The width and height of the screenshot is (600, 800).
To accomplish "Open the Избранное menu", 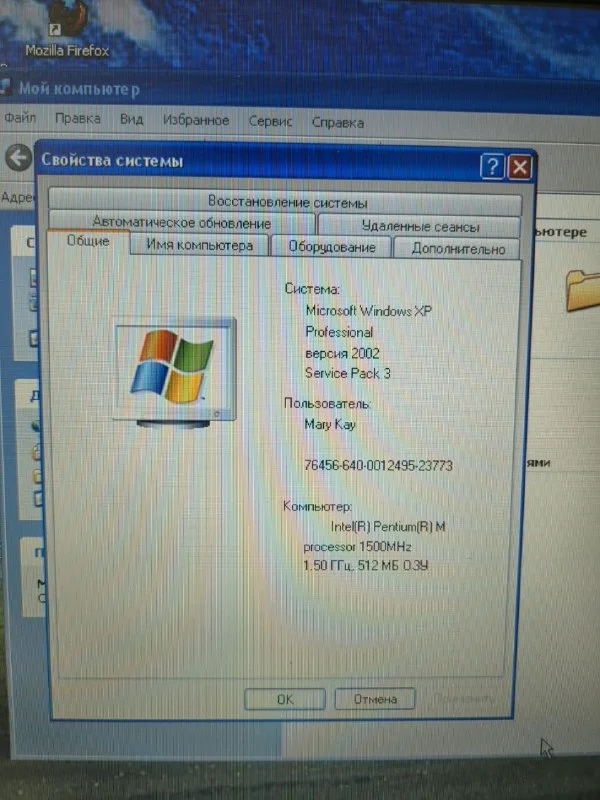I will click(196, 120).
